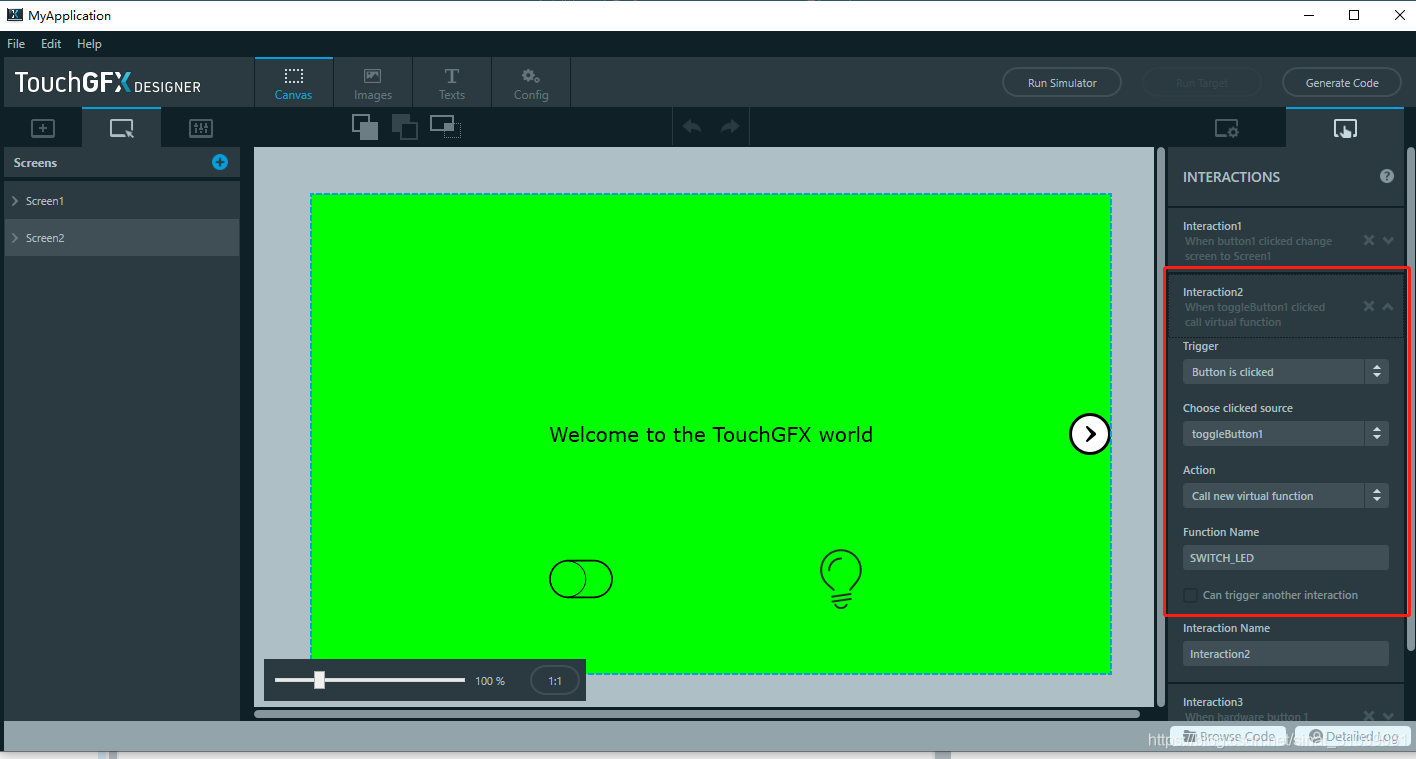The image size is (1416, 759).
Task: Click the TouchGFX Designer logo
Action: point(108,83)
